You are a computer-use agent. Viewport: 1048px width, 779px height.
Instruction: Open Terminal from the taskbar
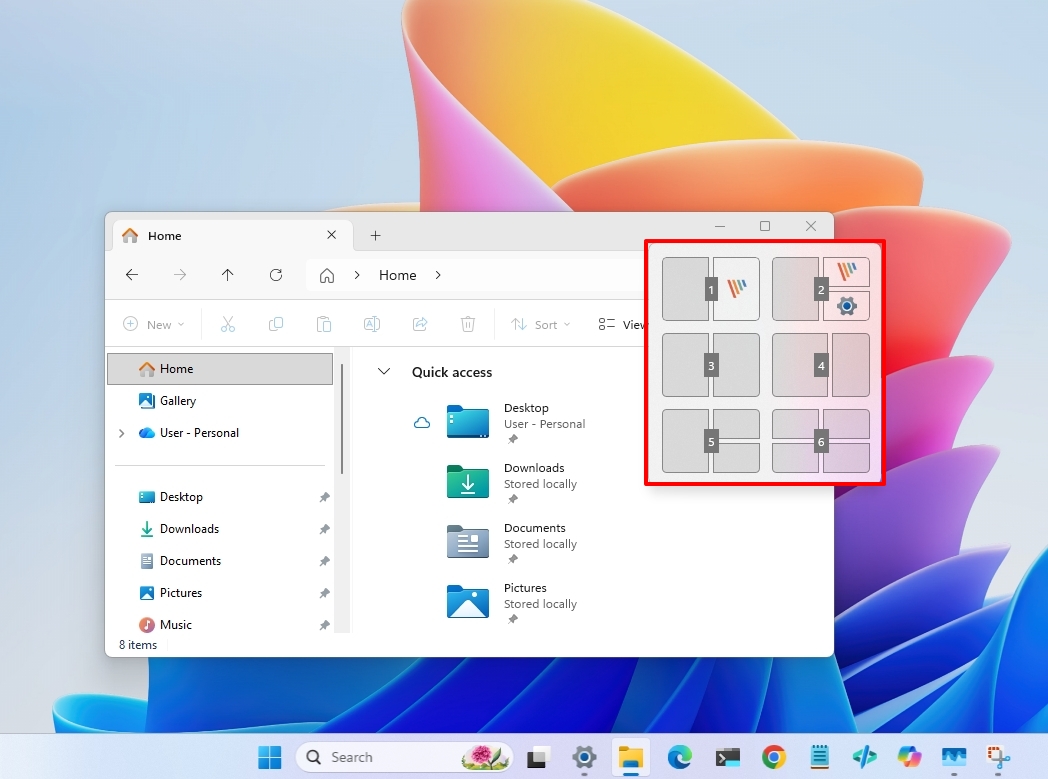pos(727,757)
